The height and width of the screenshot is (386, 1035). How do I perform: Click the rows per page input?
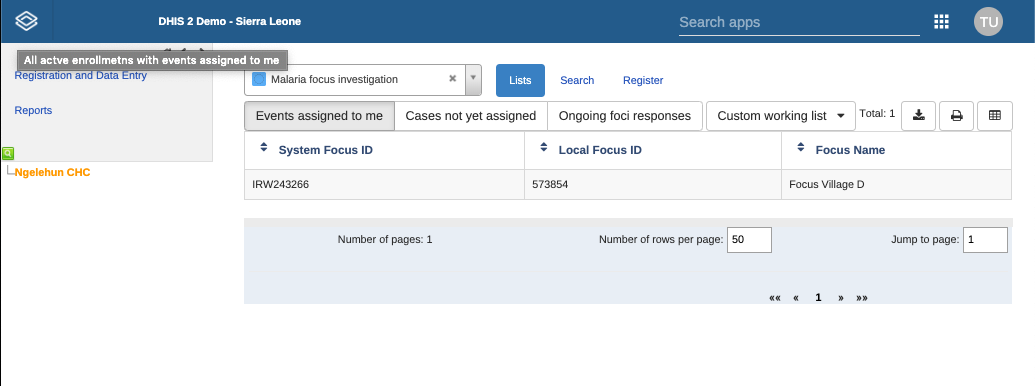(749, 240)
